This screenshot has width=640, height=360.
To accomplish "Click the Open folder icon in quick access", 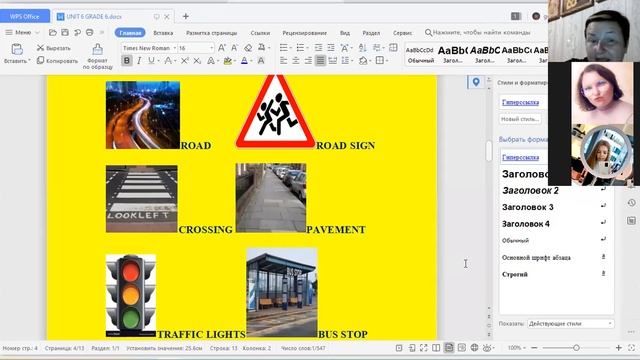I will [x=53, y=32].
